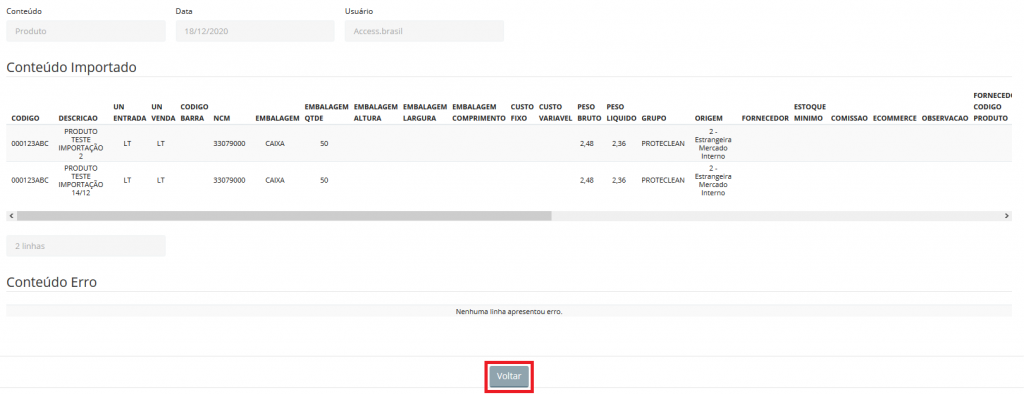
Task: Click the GRUPO column header
Action: tap(654, 118)
